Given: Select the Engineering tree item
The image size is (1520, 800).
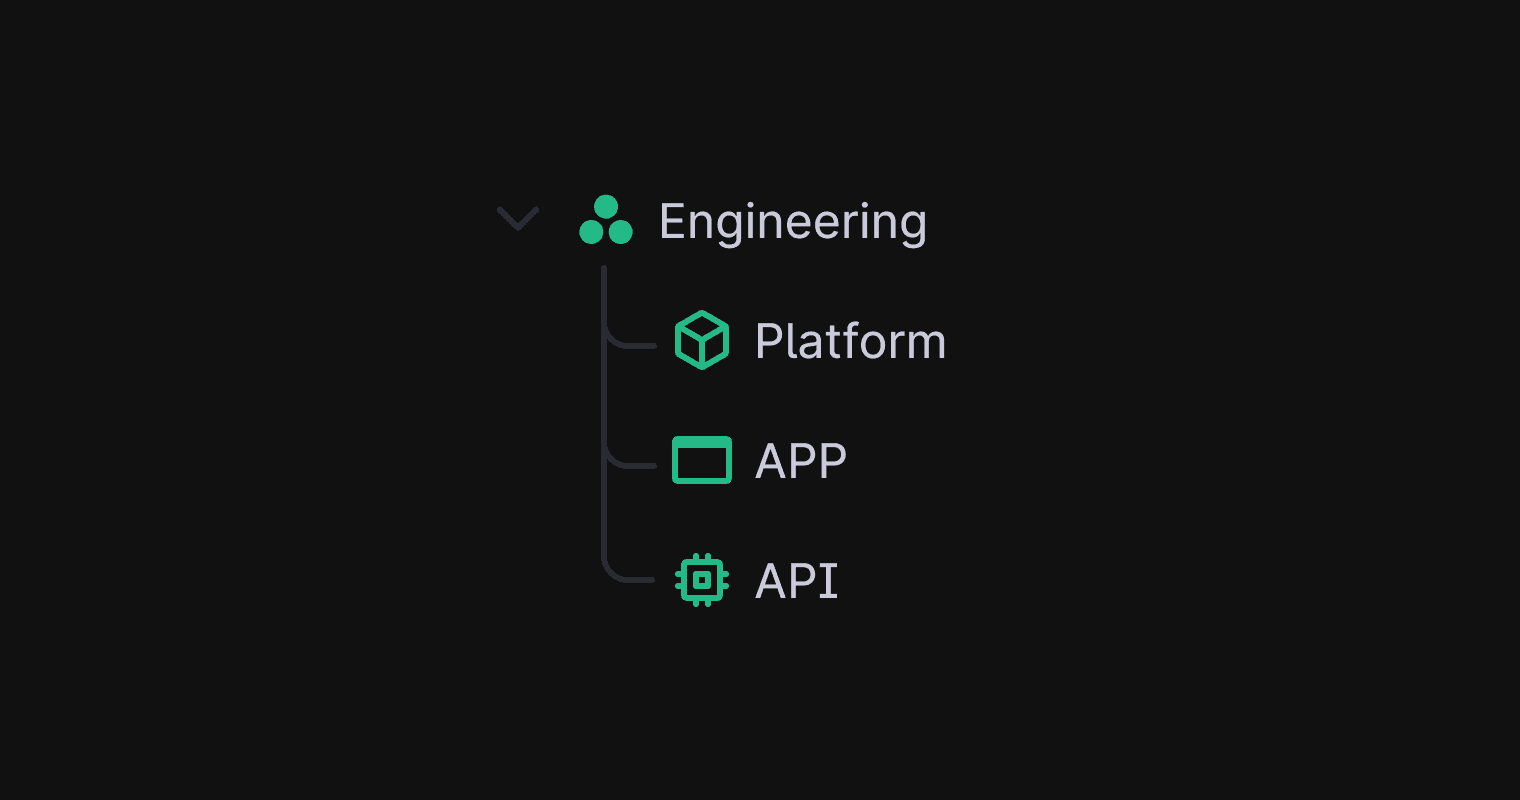Looking at the screenshot, I should (792, 220).
